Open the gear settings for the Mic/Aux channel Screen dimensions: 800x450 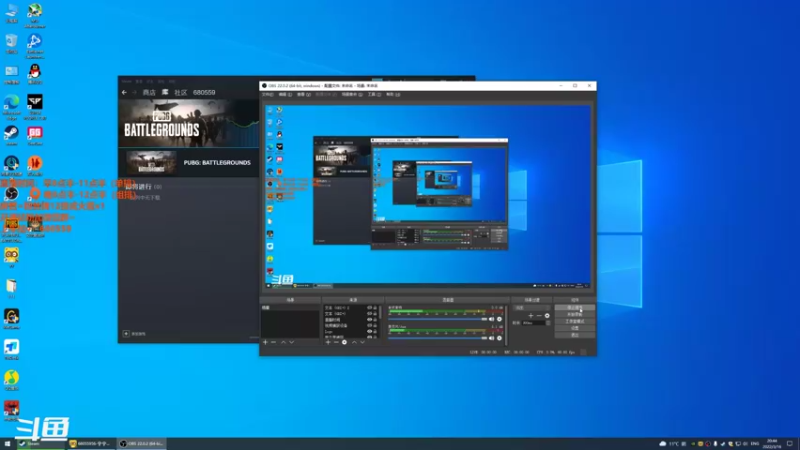click(x=499, y=338)
